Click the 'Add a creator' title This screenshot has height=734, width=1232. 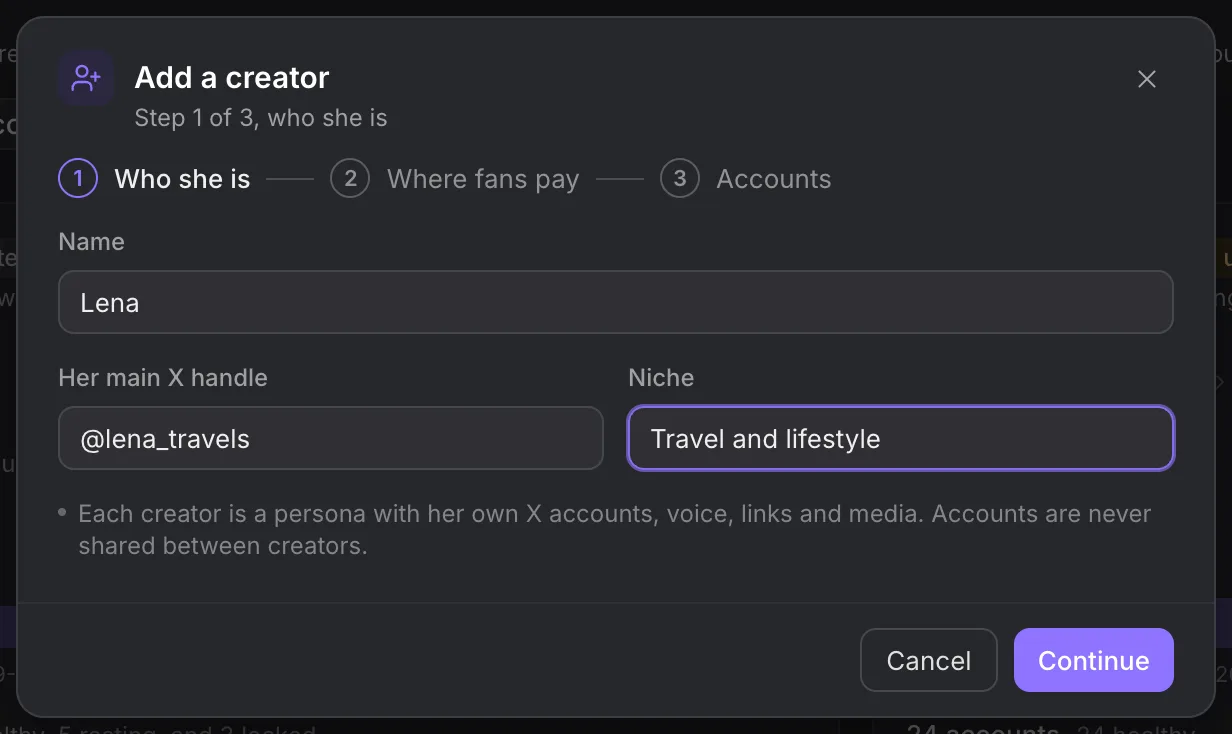point(232,78)
